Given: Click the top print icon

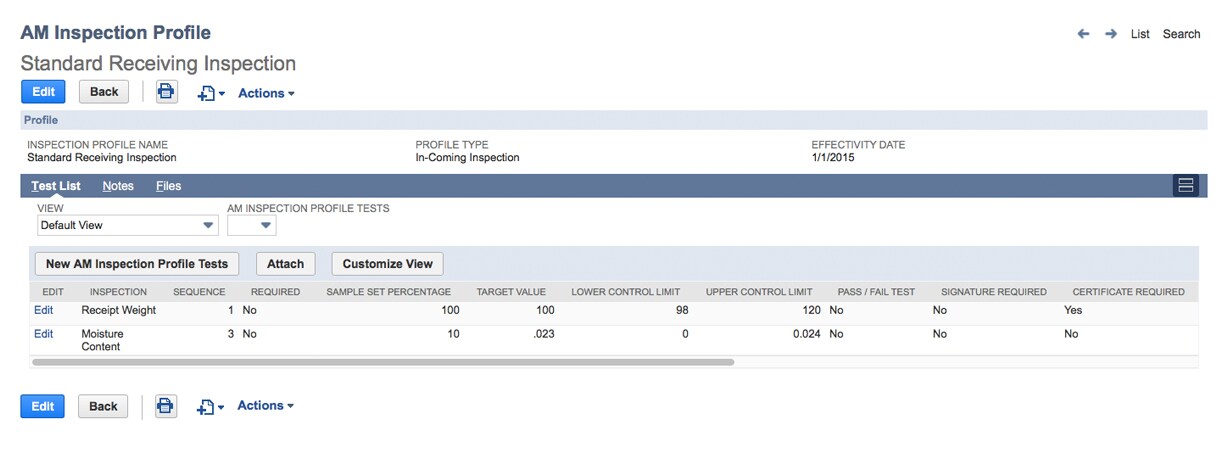Looking at the screenshot, I should [x=166, y=92].
